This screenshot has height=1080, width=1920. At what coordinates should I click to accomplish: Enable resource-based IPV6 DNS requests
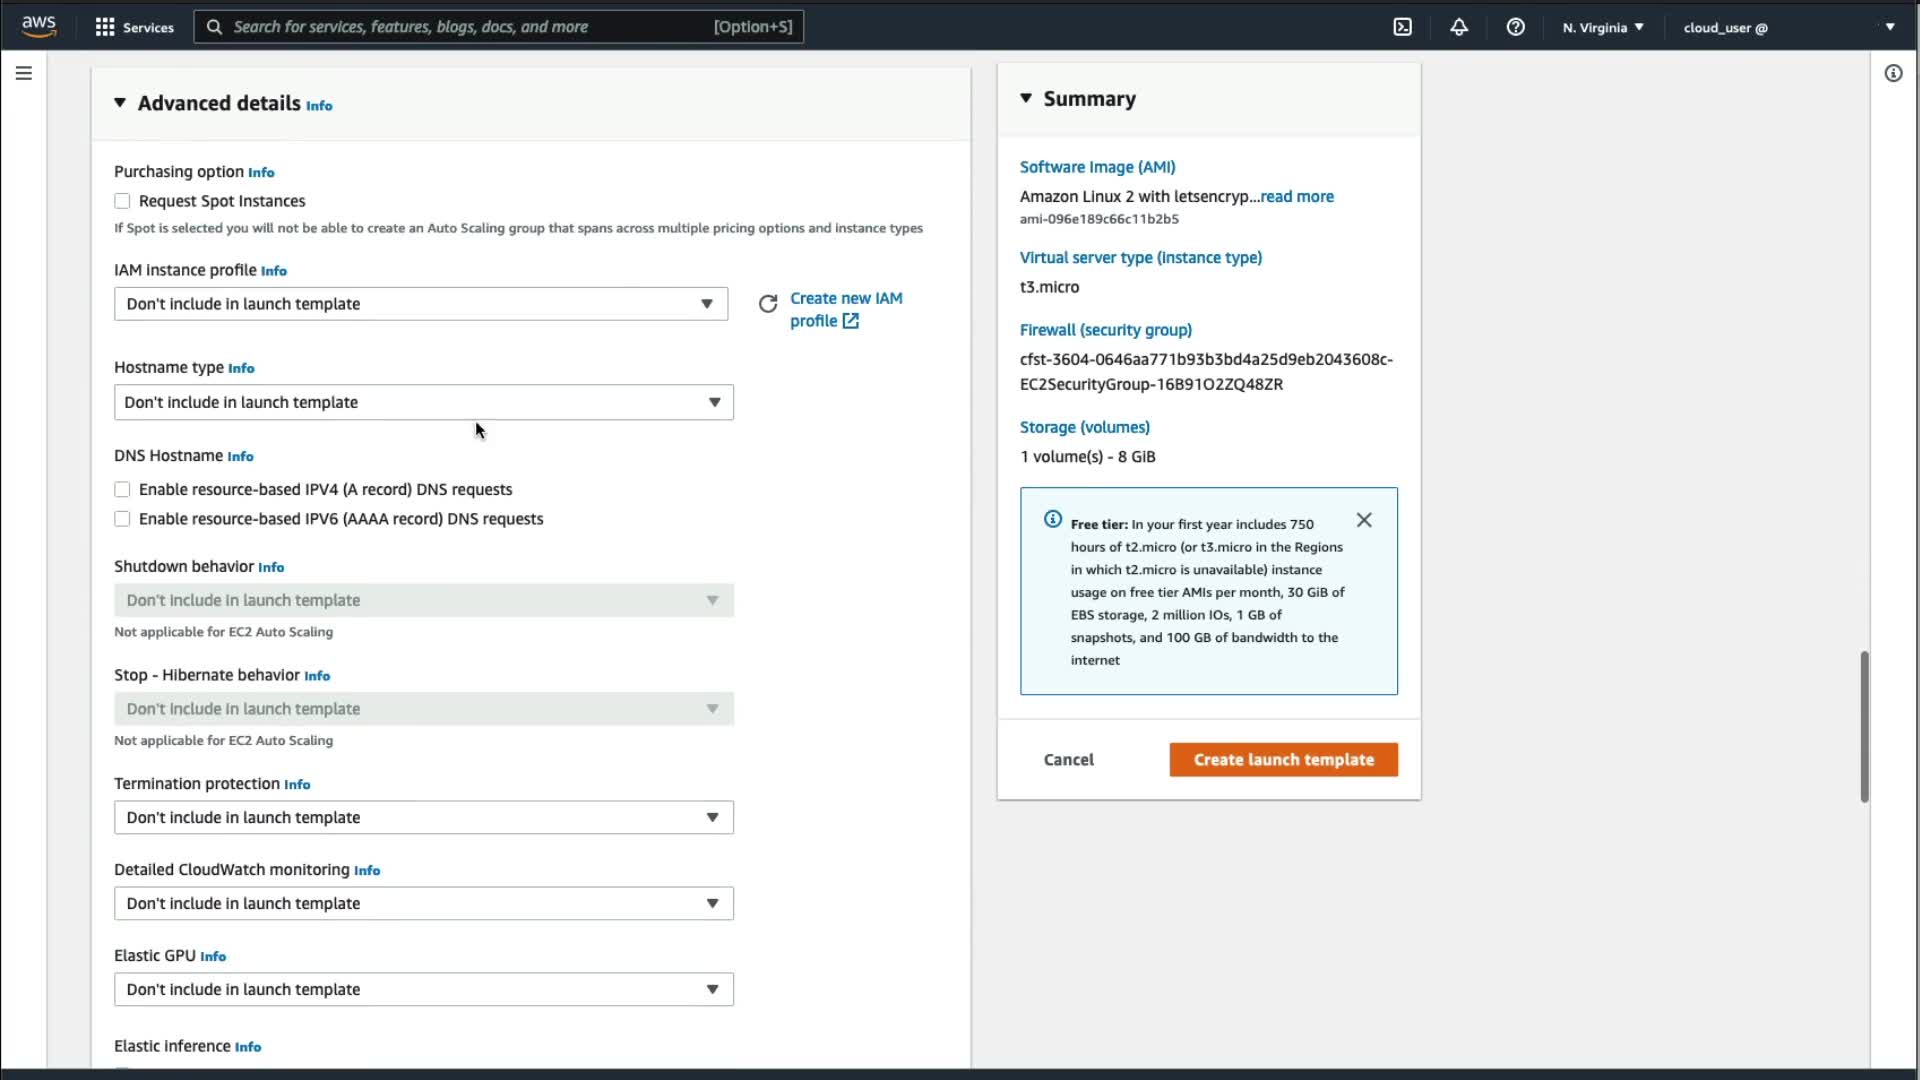click(122, 519)
